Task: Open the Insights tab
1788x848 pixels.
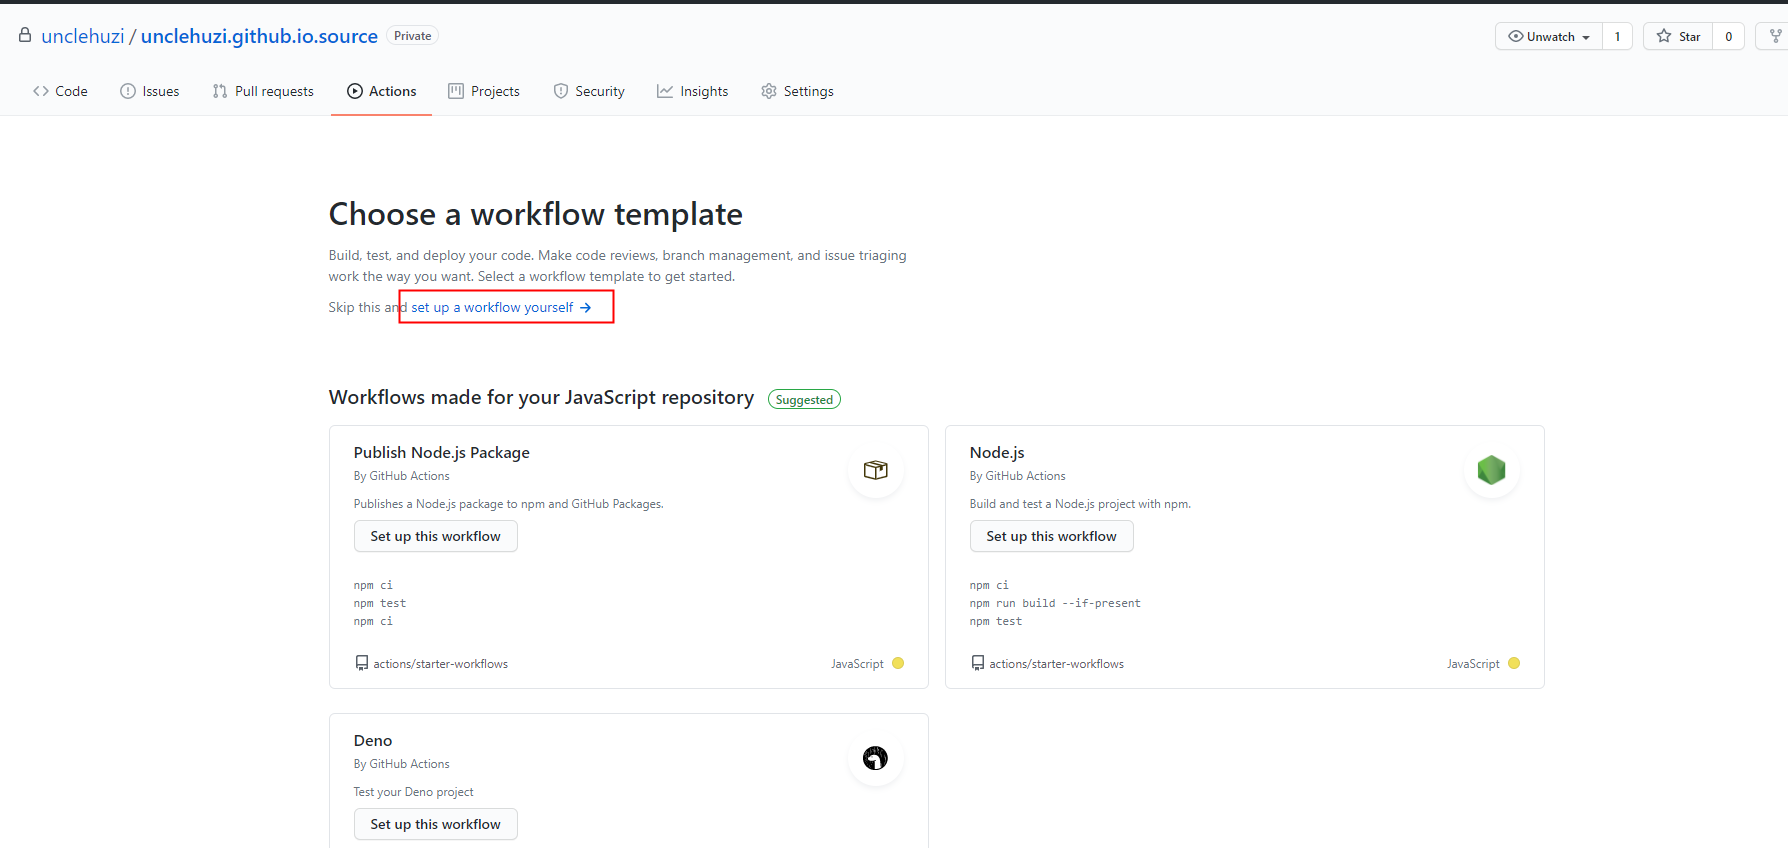Action: tap(692, 91)
